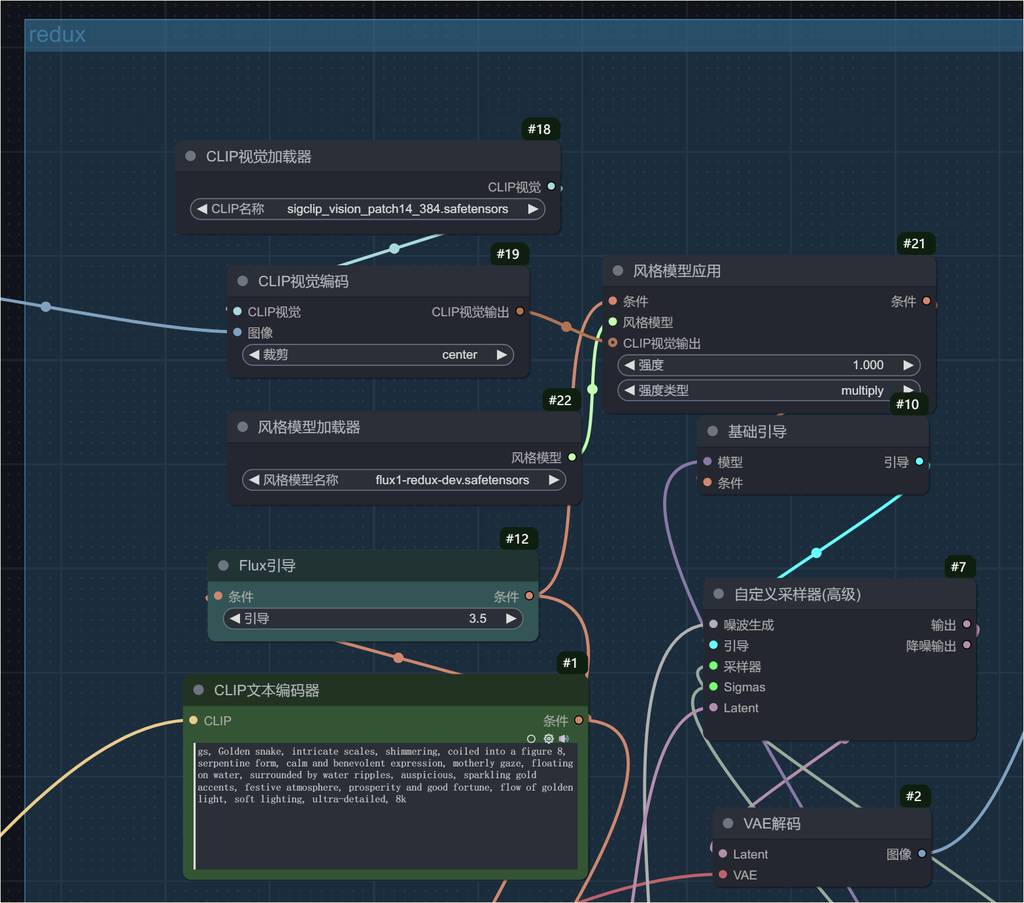Toggle collapse dot on 风格模型应用 node

[x=617, y=271]
